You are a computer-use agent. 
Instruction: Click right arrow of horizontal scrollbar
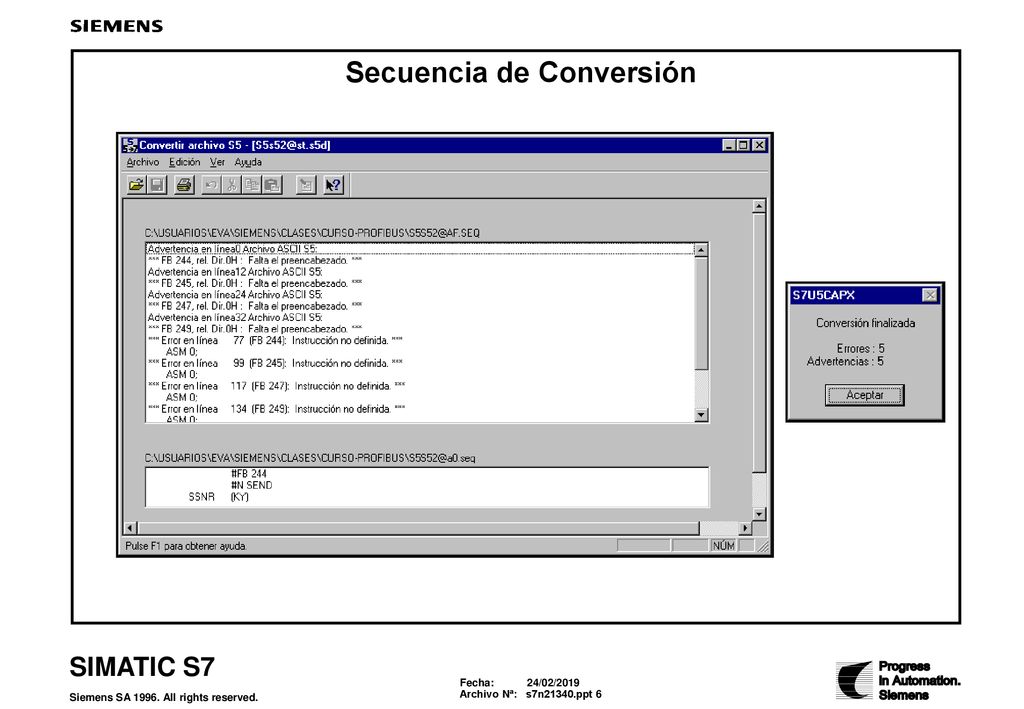click(745, 528)
